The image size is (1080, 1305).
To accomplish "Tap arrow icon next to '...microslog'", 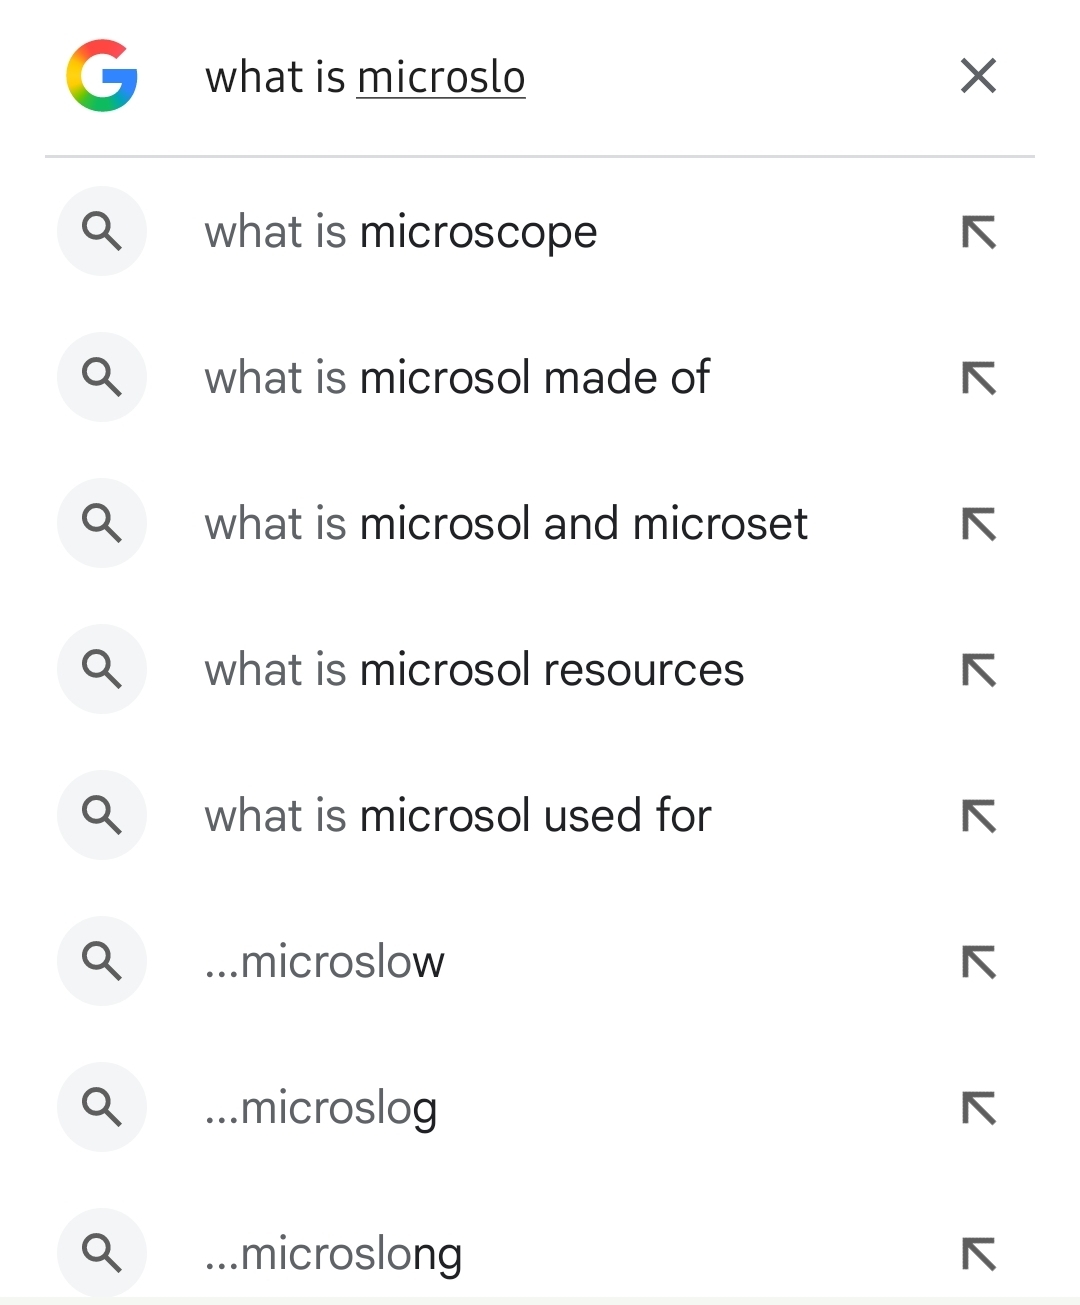I will pyautogui.click(x=978, y=1108).
